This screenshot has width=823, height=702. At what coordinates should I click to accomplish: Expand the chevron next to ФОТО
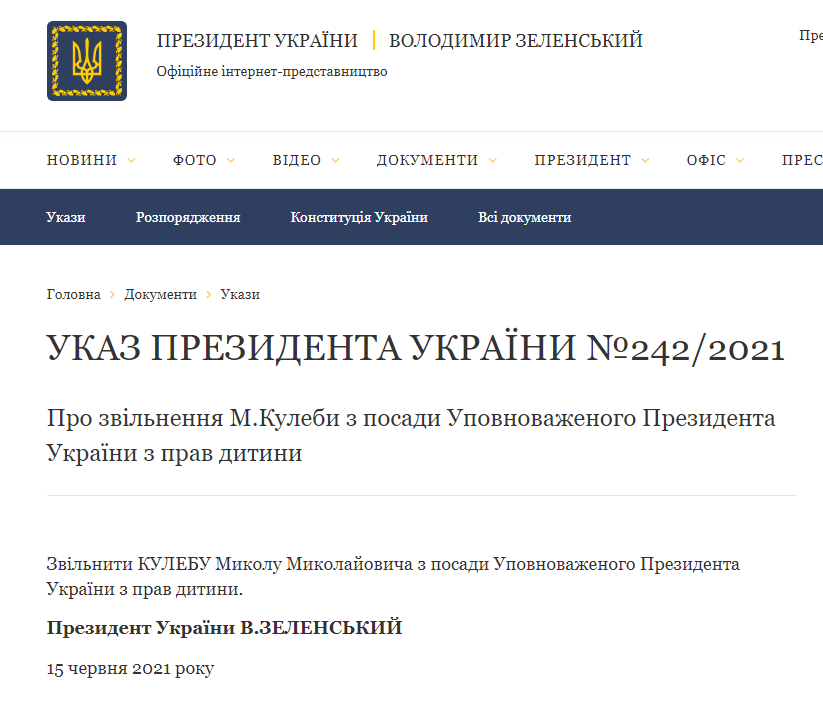[x=230, y=160]
